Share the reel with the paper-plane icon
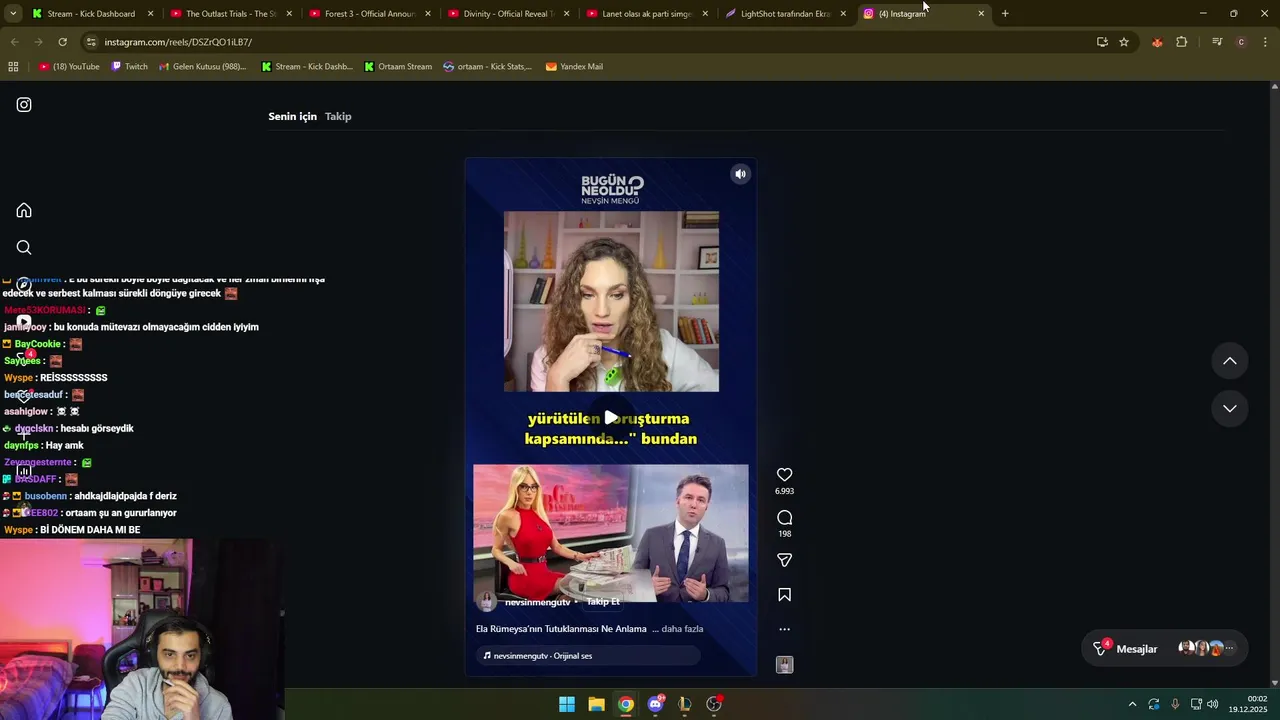The width and height of the screenshot is (1280, 720). pyautogui.click(x=784, y=560)
